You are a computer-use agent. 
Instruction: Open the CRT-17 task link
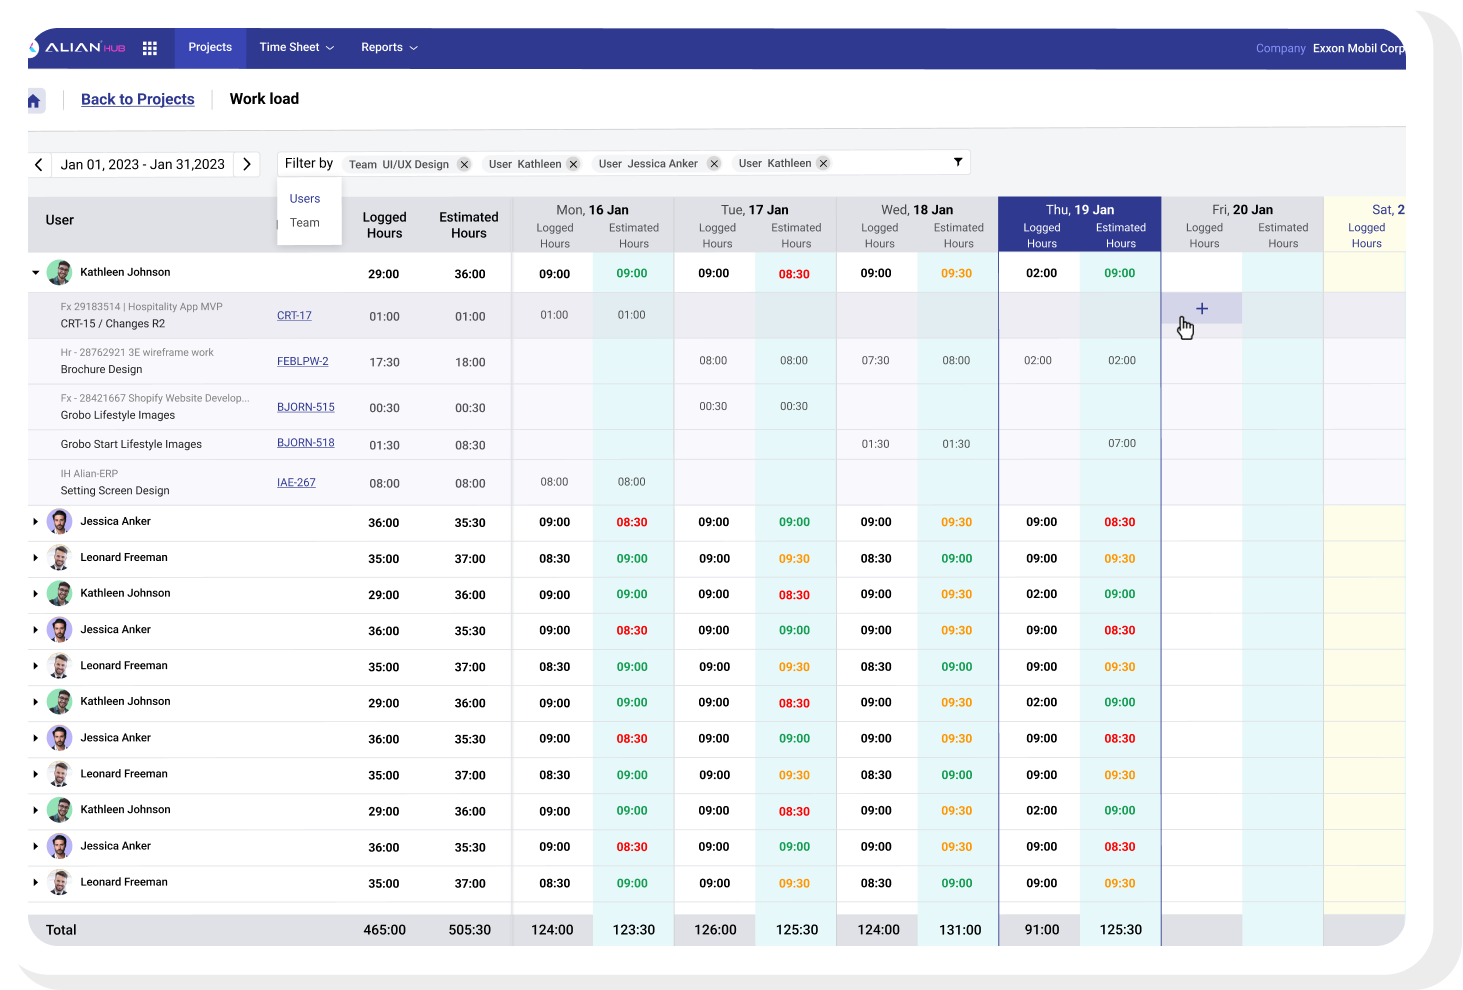pyautogui.click(x=294, y=315)
